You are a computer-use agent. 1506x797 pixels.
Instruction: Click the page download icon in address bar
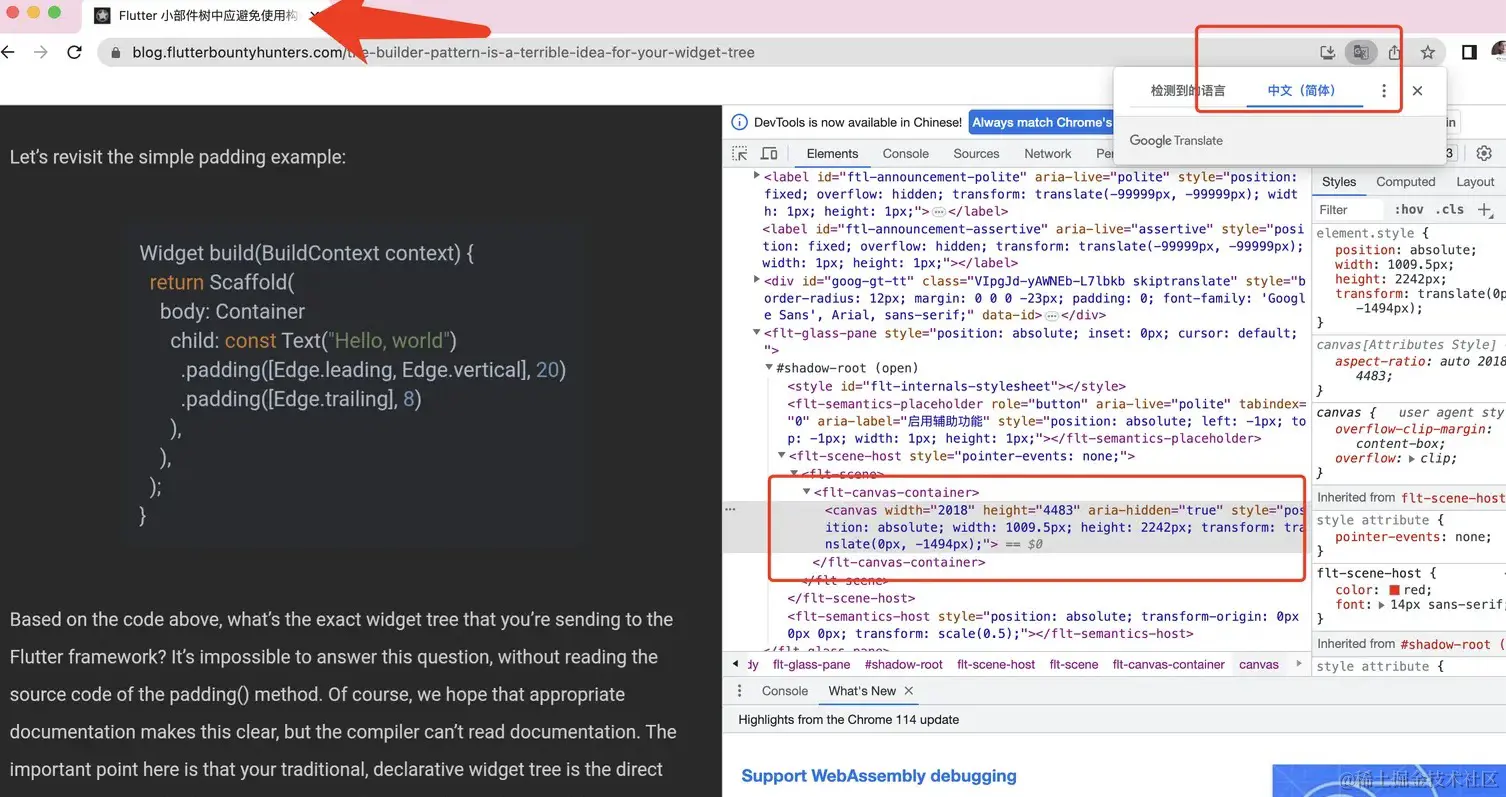click(x=1327, y=52)
